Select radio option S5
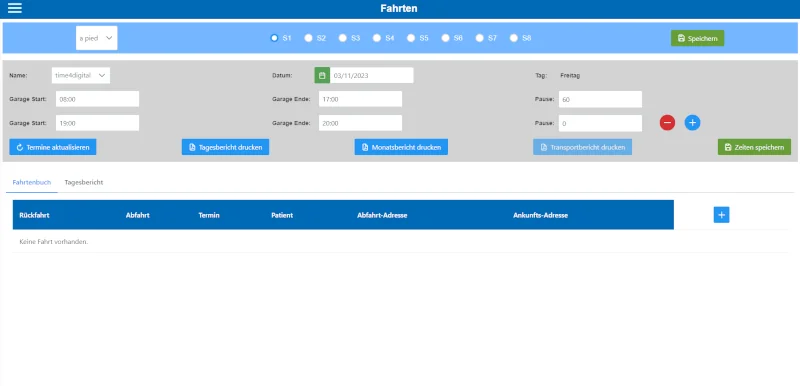 click(411, 38)
